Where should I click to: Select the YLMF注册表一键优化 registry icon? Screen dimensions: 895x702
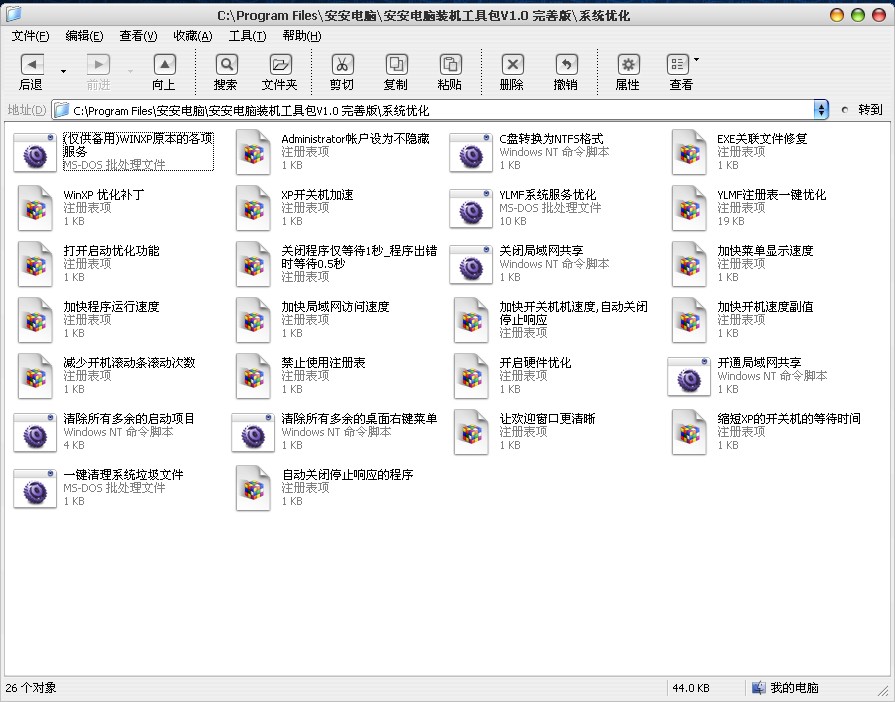coord(689,208)
